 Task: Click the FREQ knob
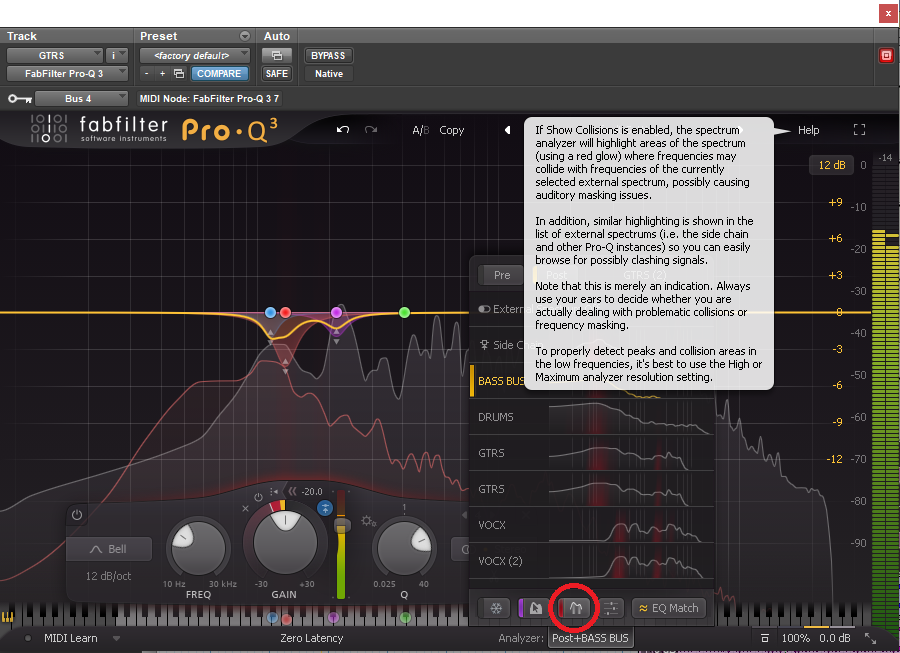198,548
